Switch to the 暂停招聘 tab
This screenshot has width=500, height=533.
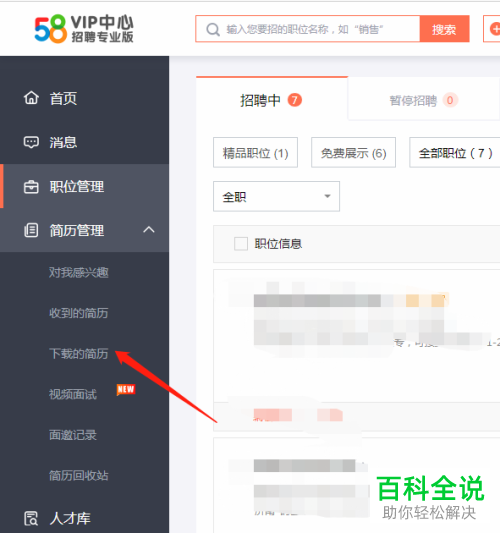(x=424, y=100)
